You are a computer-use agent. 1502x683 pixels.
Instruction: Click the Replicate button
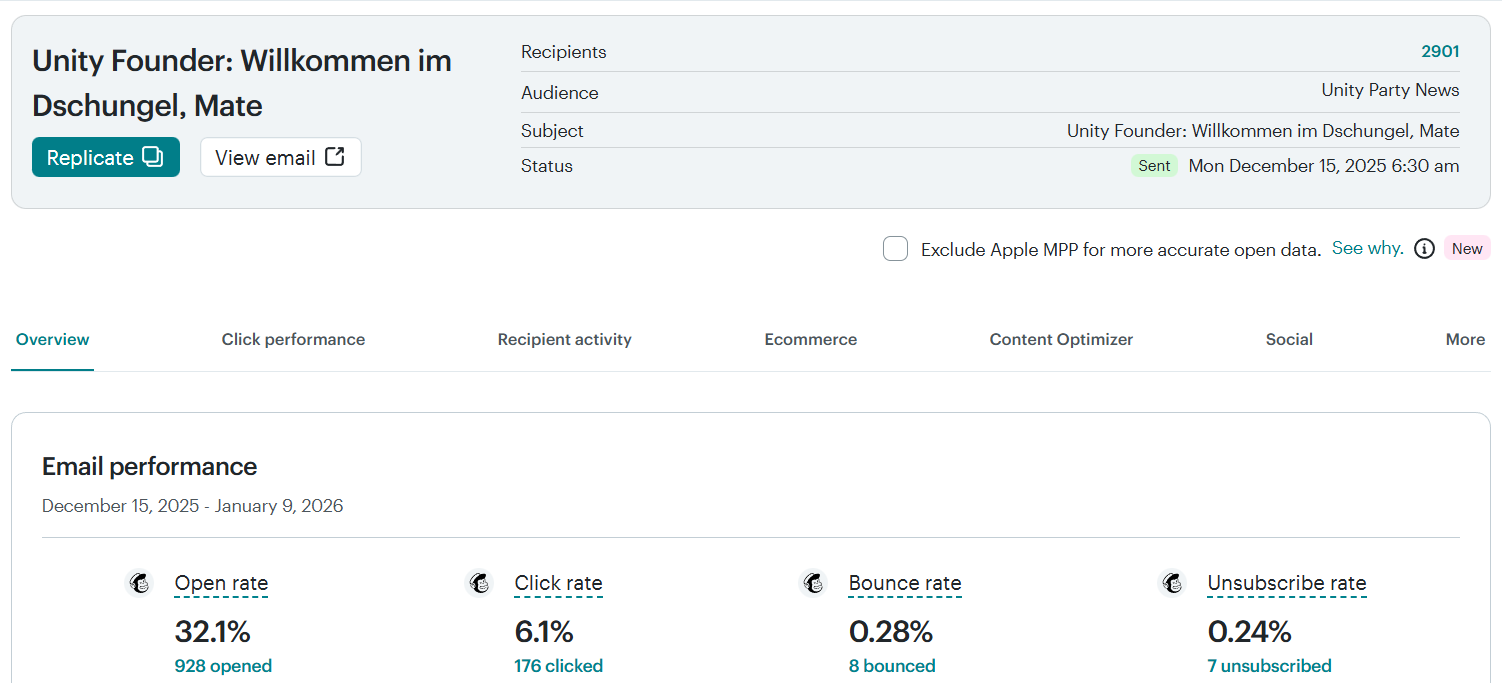point(106,157)
